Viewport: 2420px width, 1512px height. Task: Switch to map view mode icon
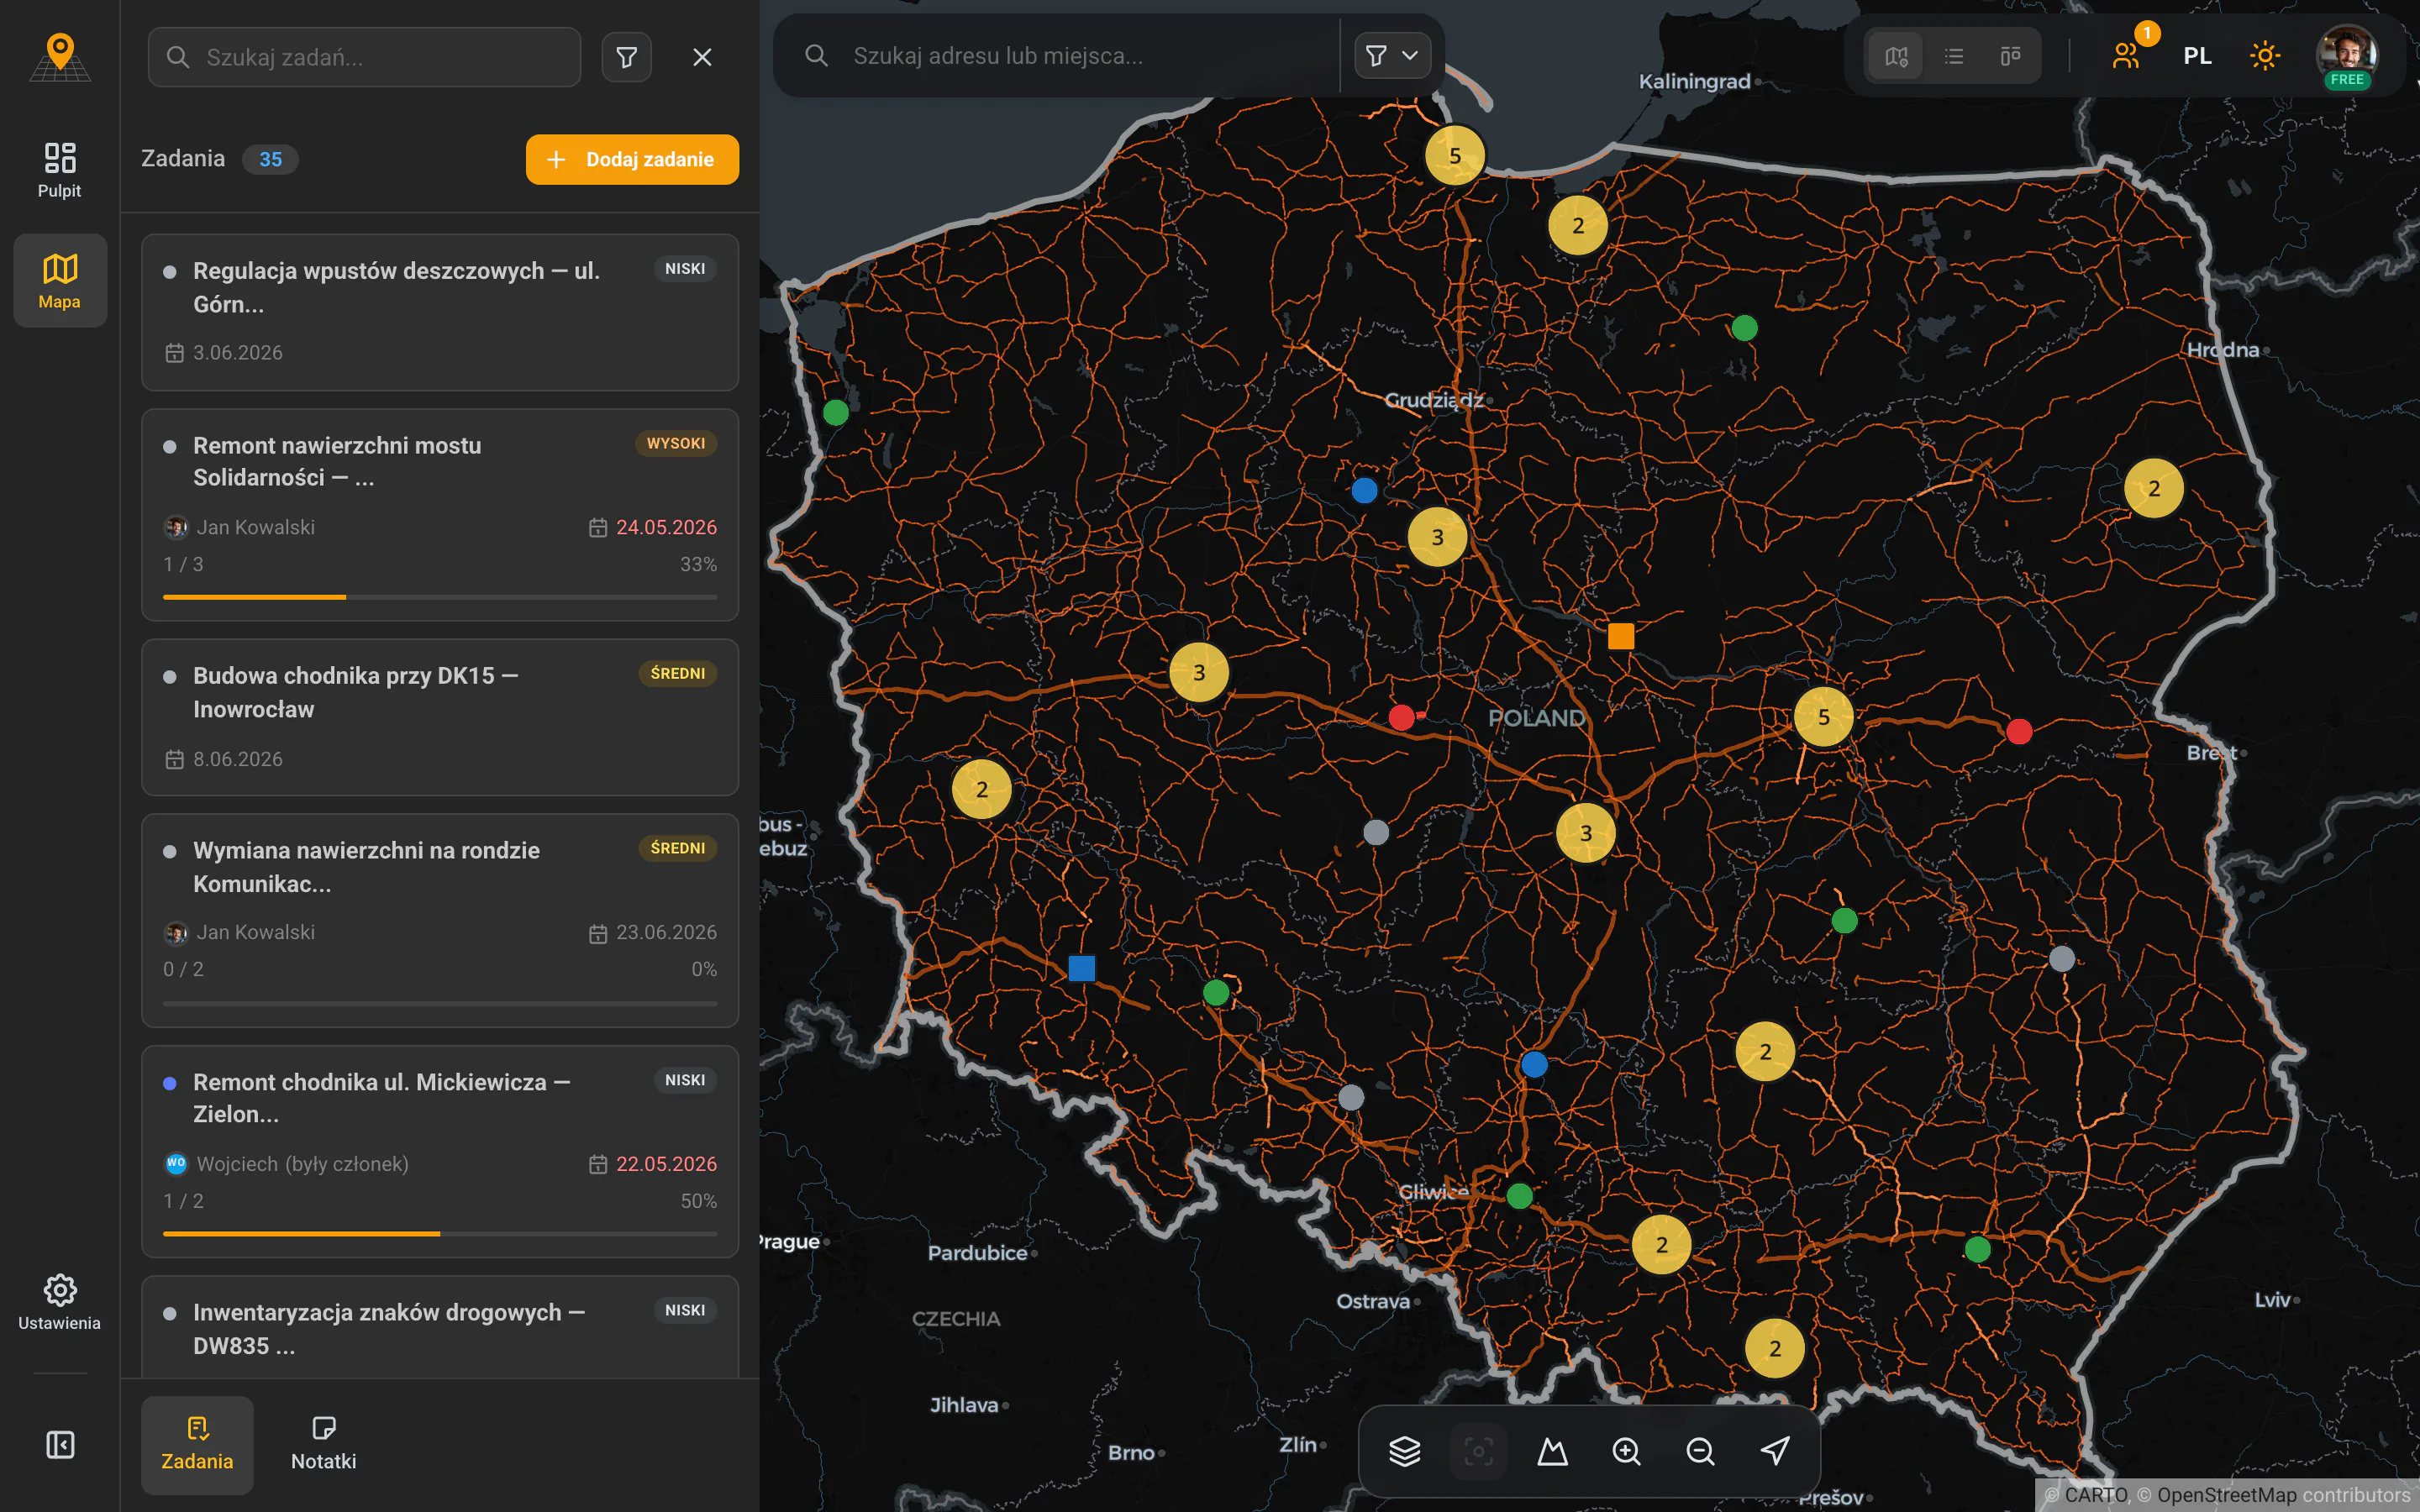click(1896, 56)
